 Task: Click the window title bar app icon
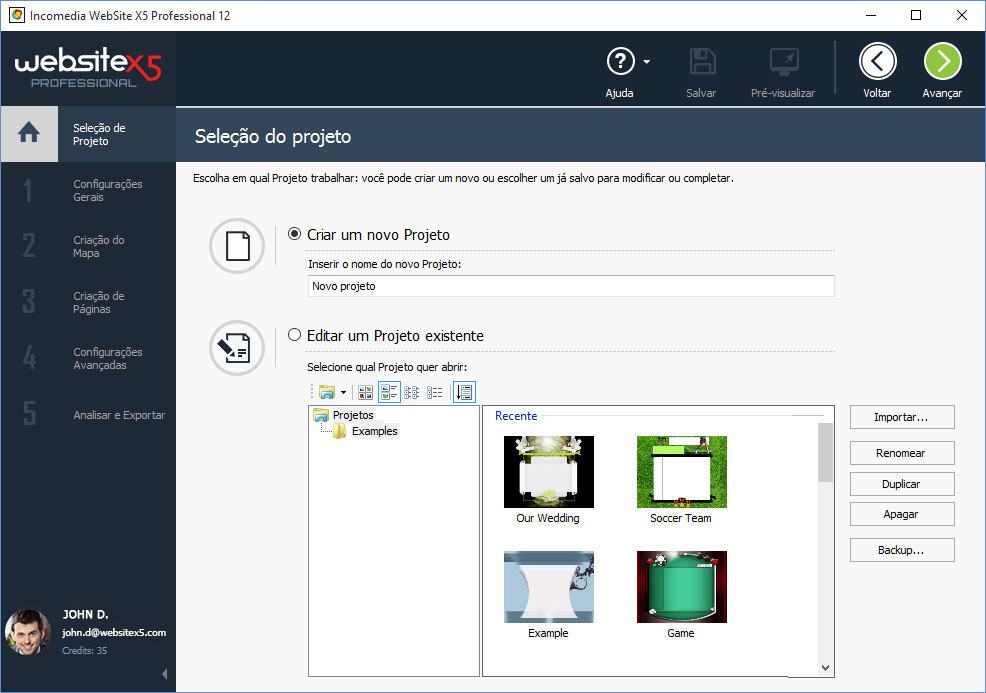tap(16, 15)
